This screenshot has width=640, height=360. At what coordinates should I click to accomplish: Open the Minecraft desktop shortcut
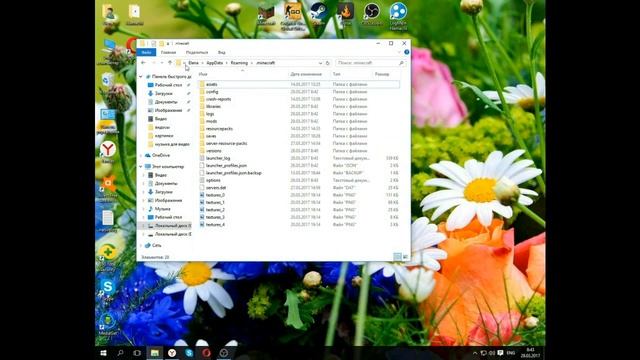[x=266, y=12]
